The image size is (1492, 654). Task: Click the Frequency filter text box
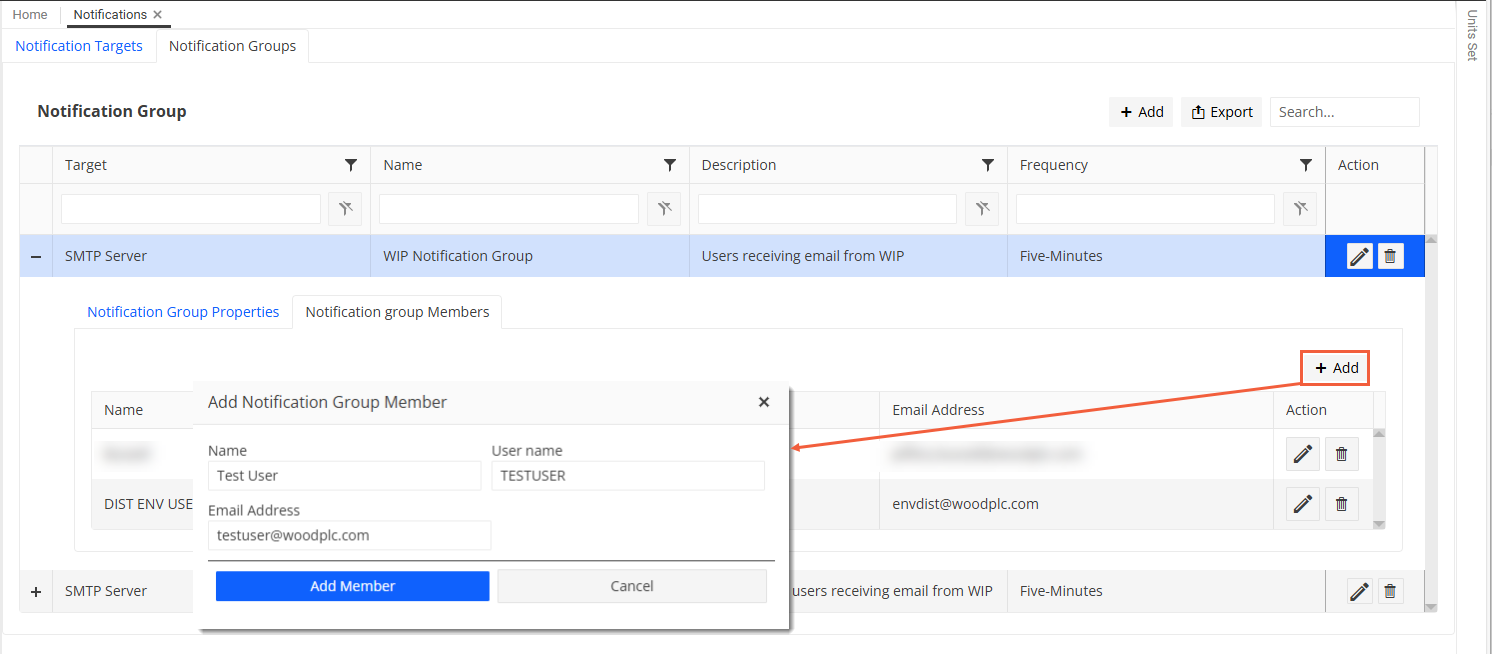(1146, 209)
